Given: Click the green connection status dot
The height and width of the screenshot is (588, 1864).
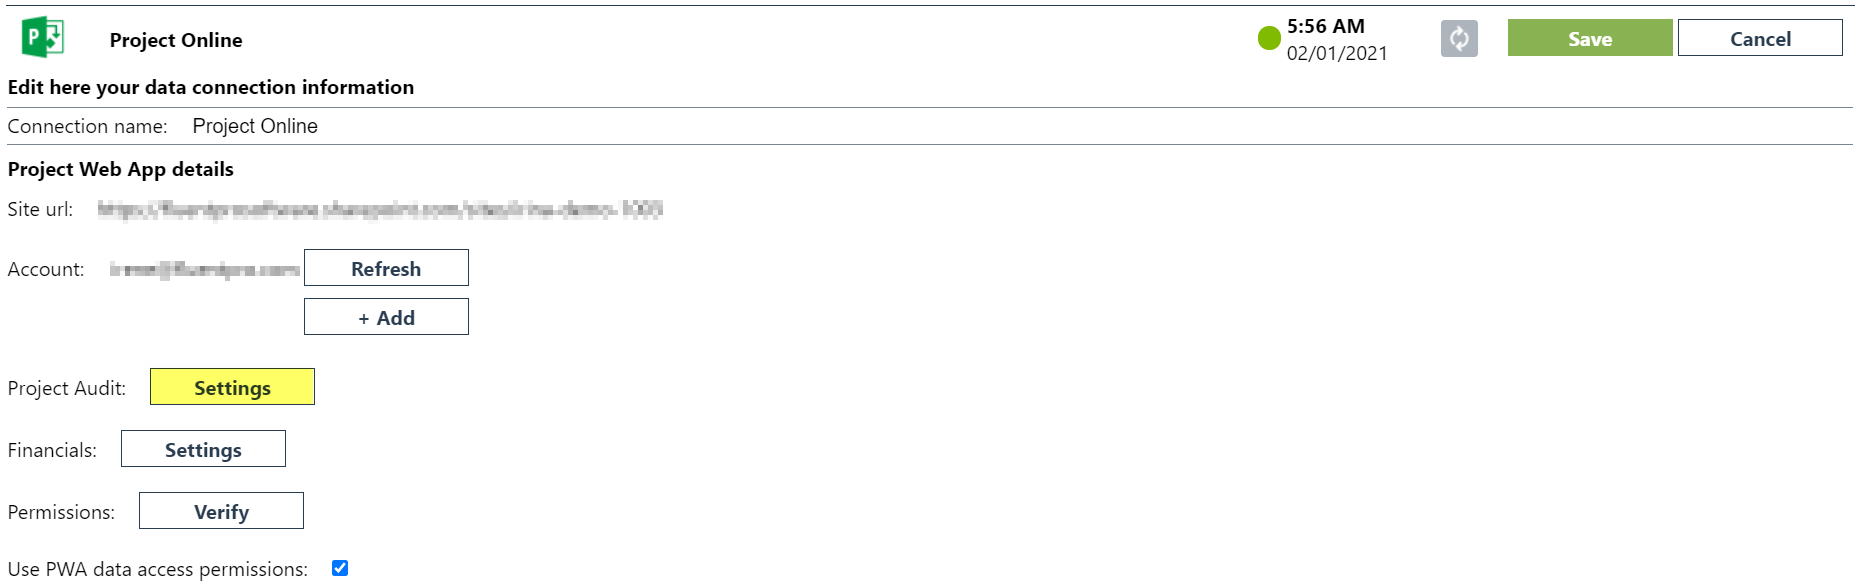Looking at the screenshot, I should click(1269, 38).
